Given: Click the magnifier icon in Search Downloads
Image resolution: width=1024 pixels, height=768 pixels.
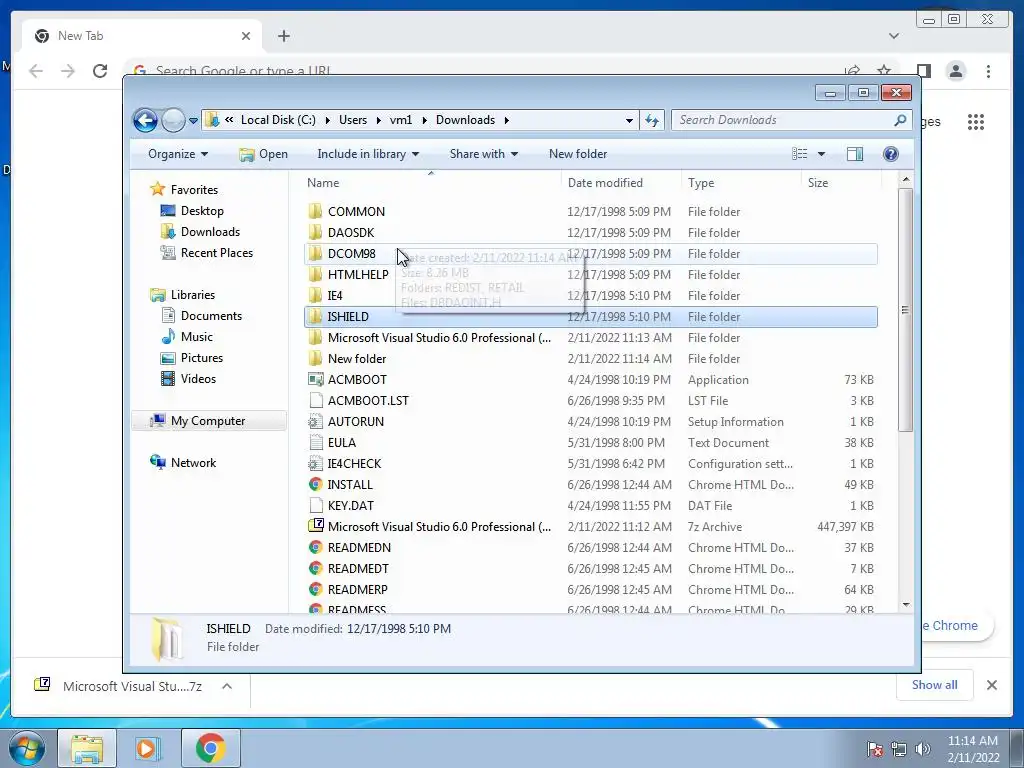Looking at the screenshot, I should [x=900, y=120].
